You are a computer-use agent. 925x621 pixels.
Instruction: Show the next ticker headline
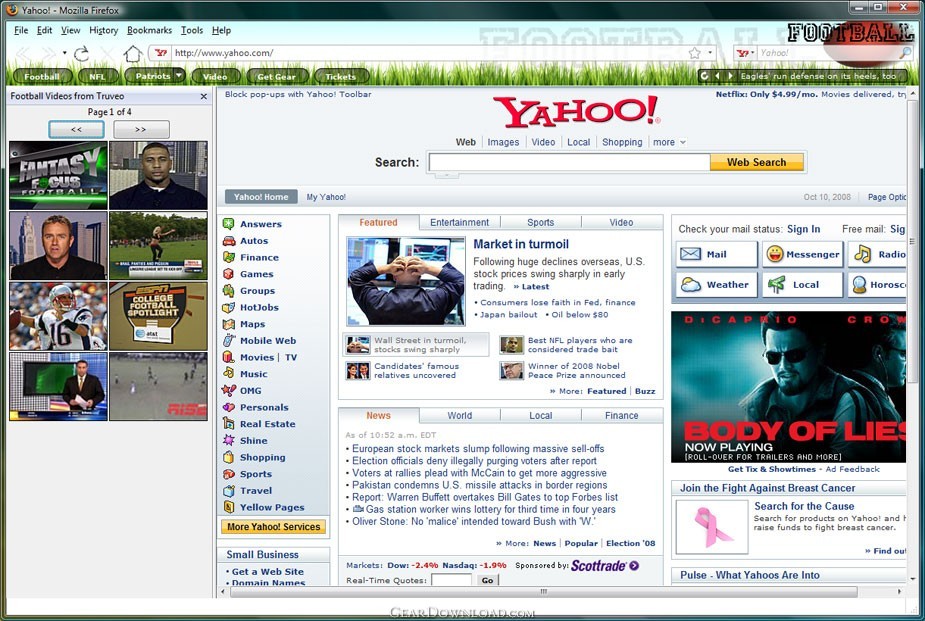pos(730,76)
